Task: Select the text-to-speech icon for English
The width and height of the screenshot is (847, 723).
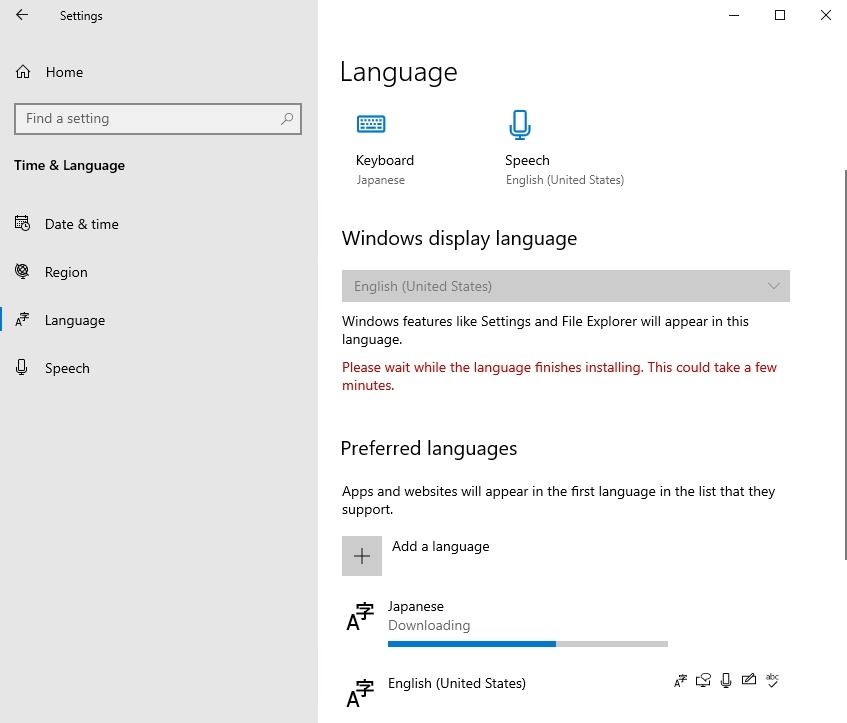Action: [703, 680]
